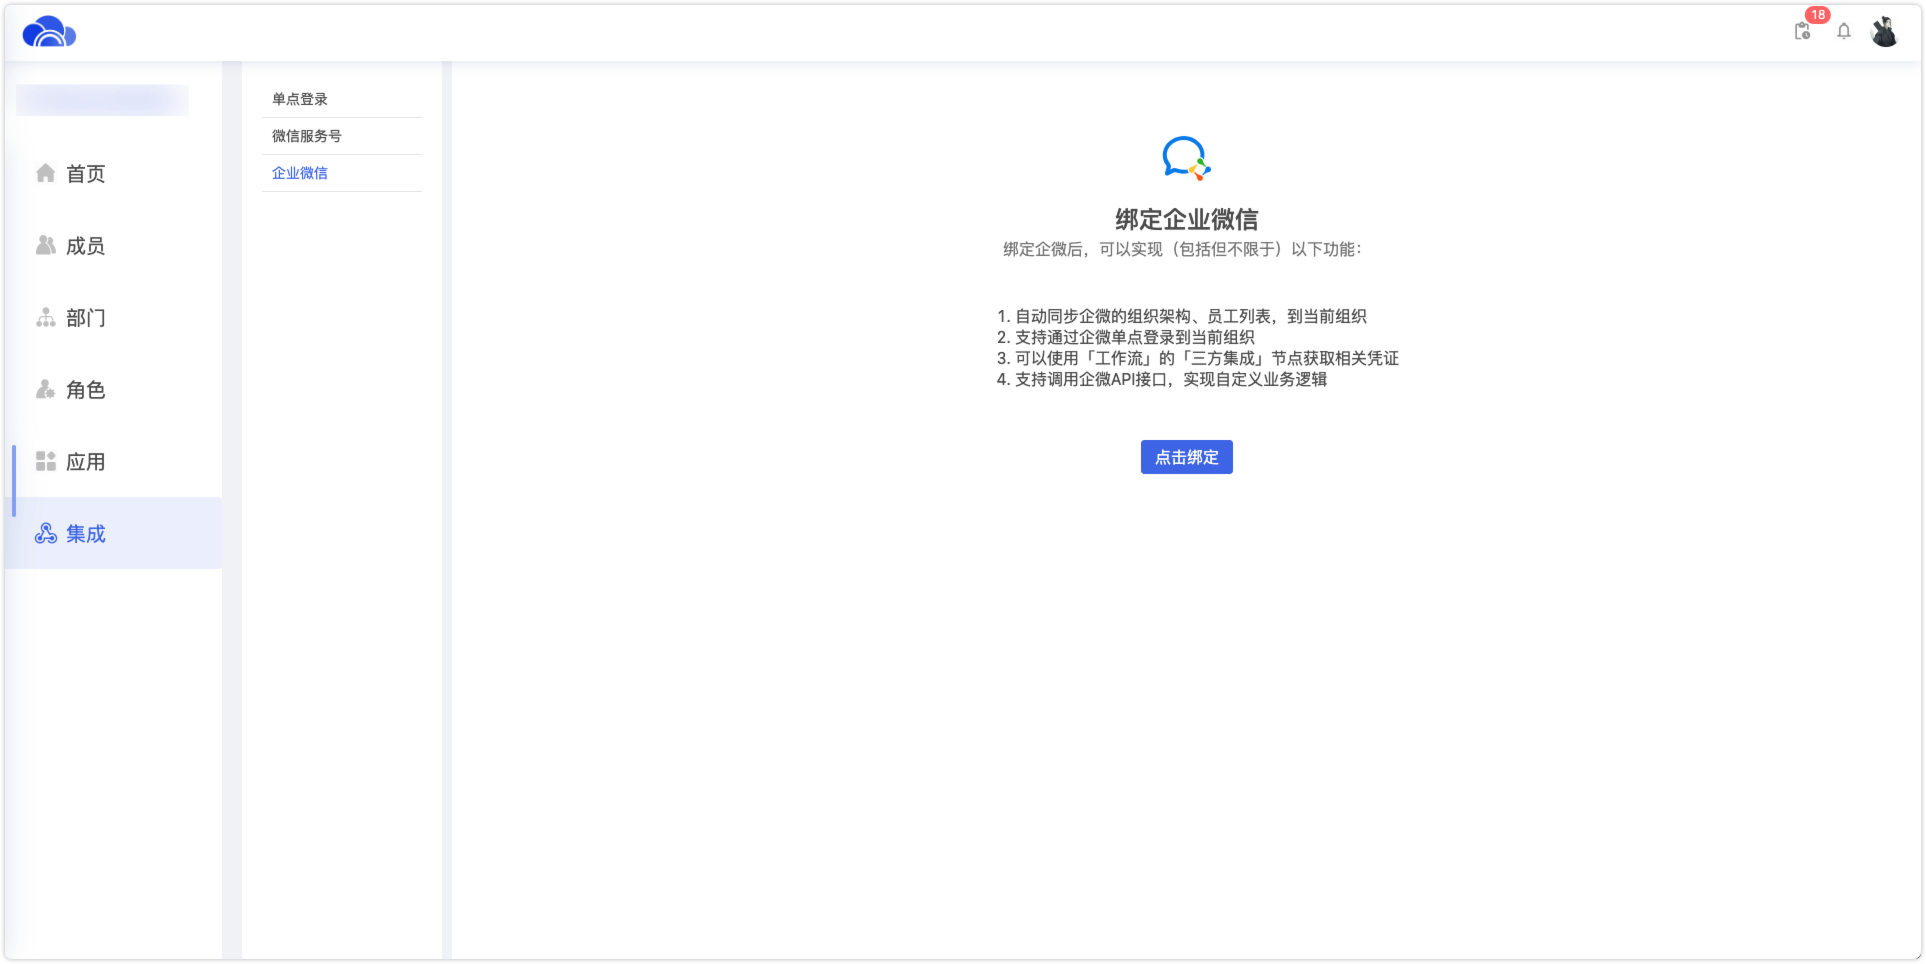The width and height of the screenshot is (1926, 964).
Task: Select the 企业微信 submenu item
Action: tap(342, 173)
